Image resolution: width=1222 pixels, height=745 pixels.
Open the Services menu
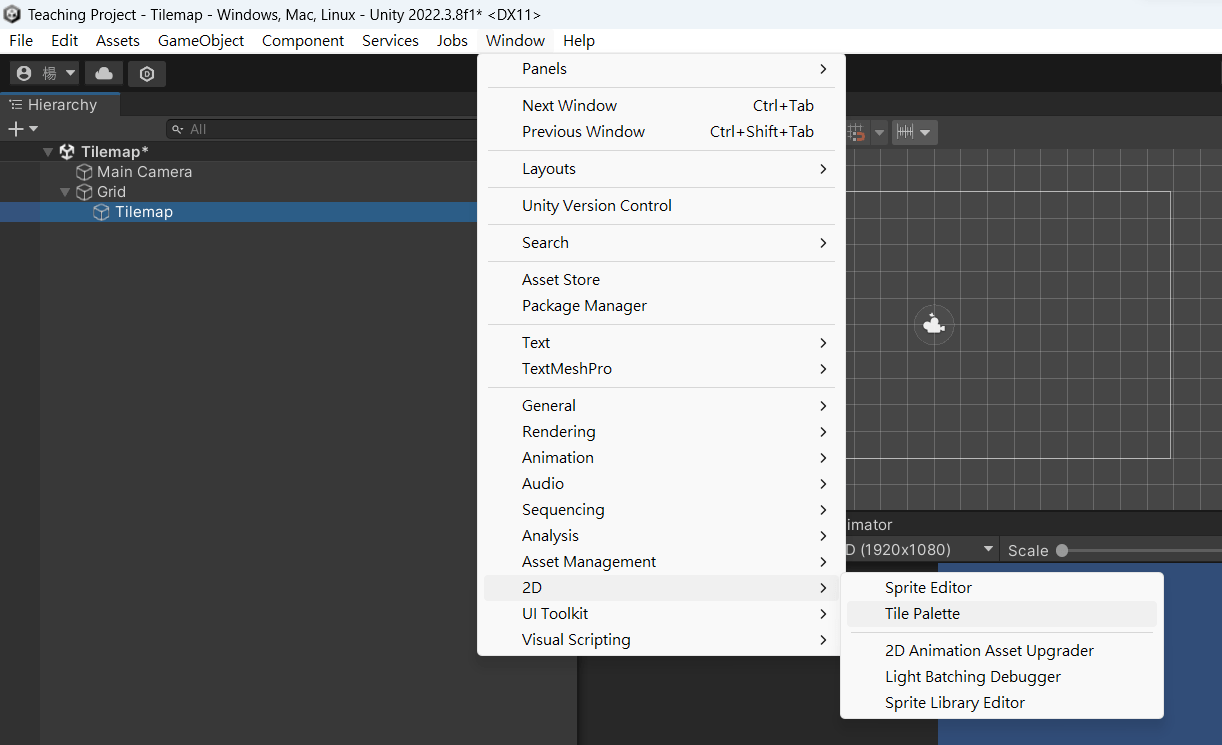coord(390,40)
